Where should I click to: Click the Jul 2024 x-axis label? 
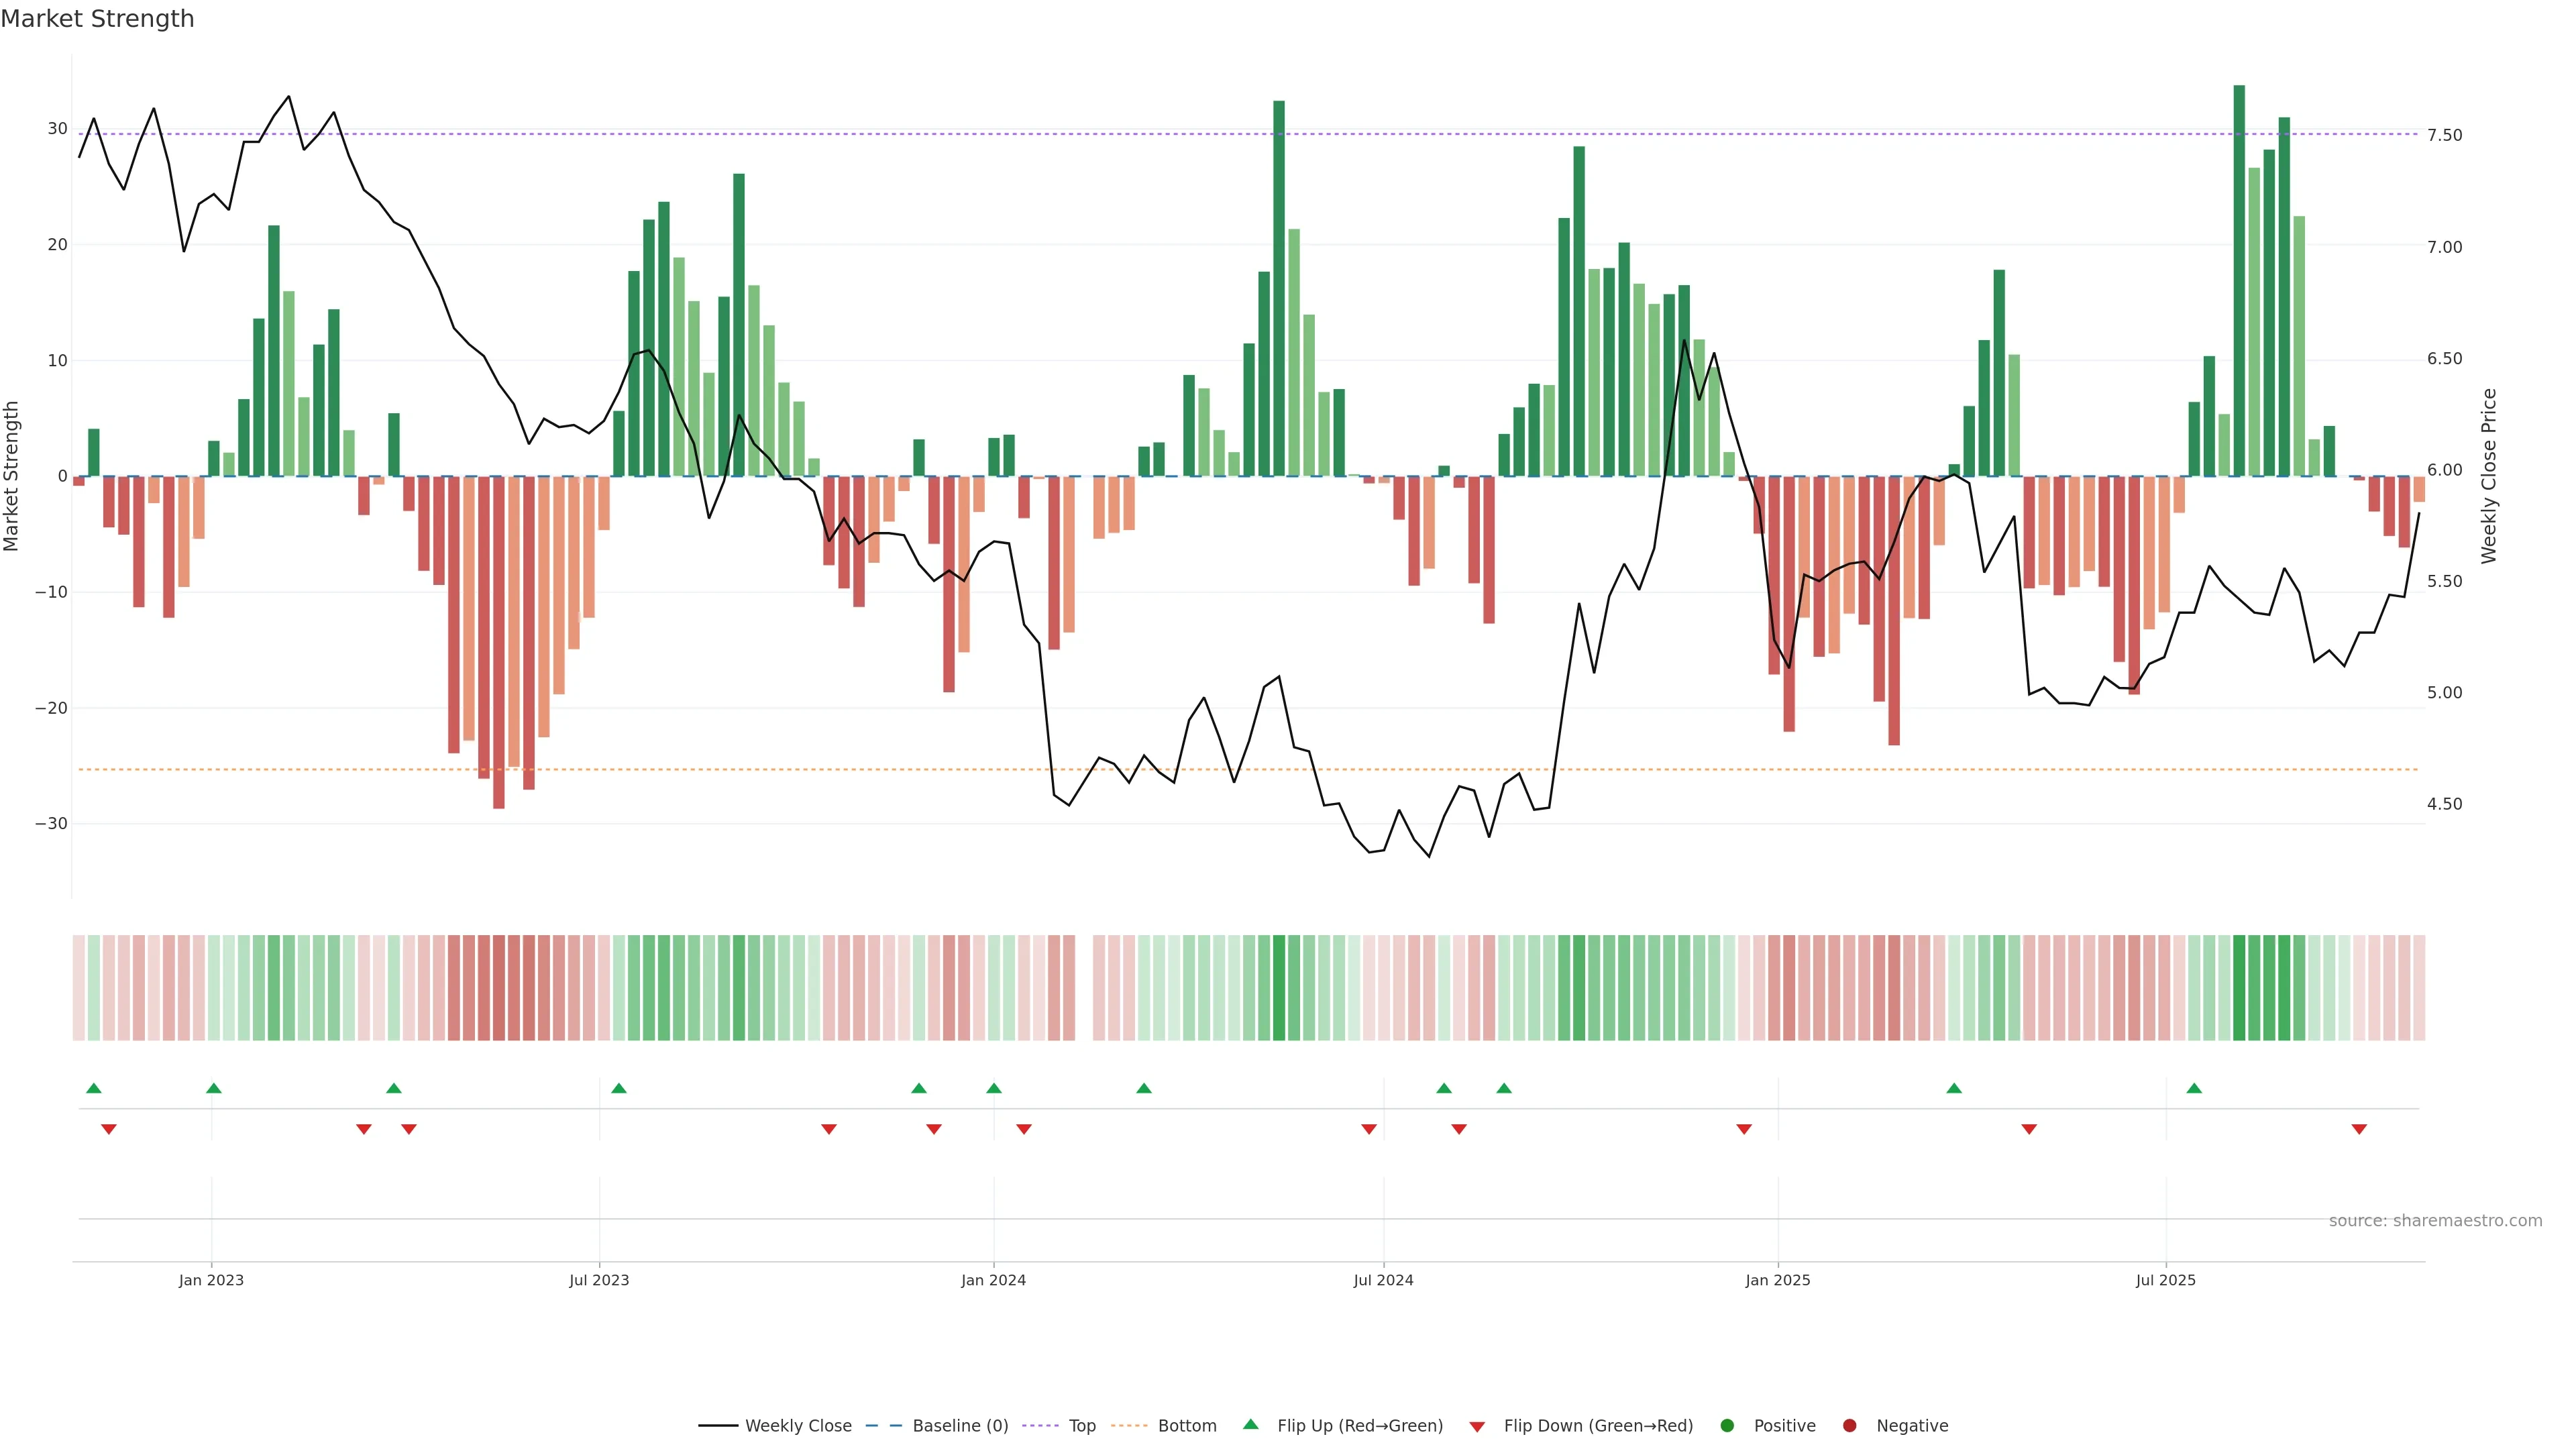[x=1383, y=1280]
